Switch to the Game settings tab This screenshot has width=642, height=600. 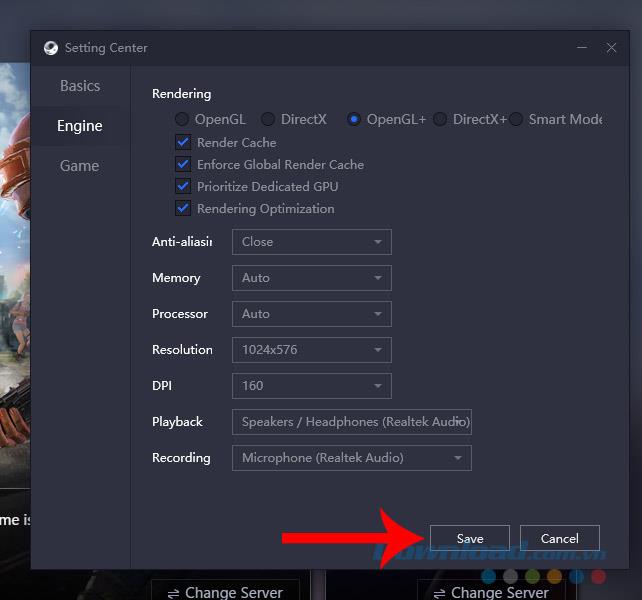tap(80, 166)
